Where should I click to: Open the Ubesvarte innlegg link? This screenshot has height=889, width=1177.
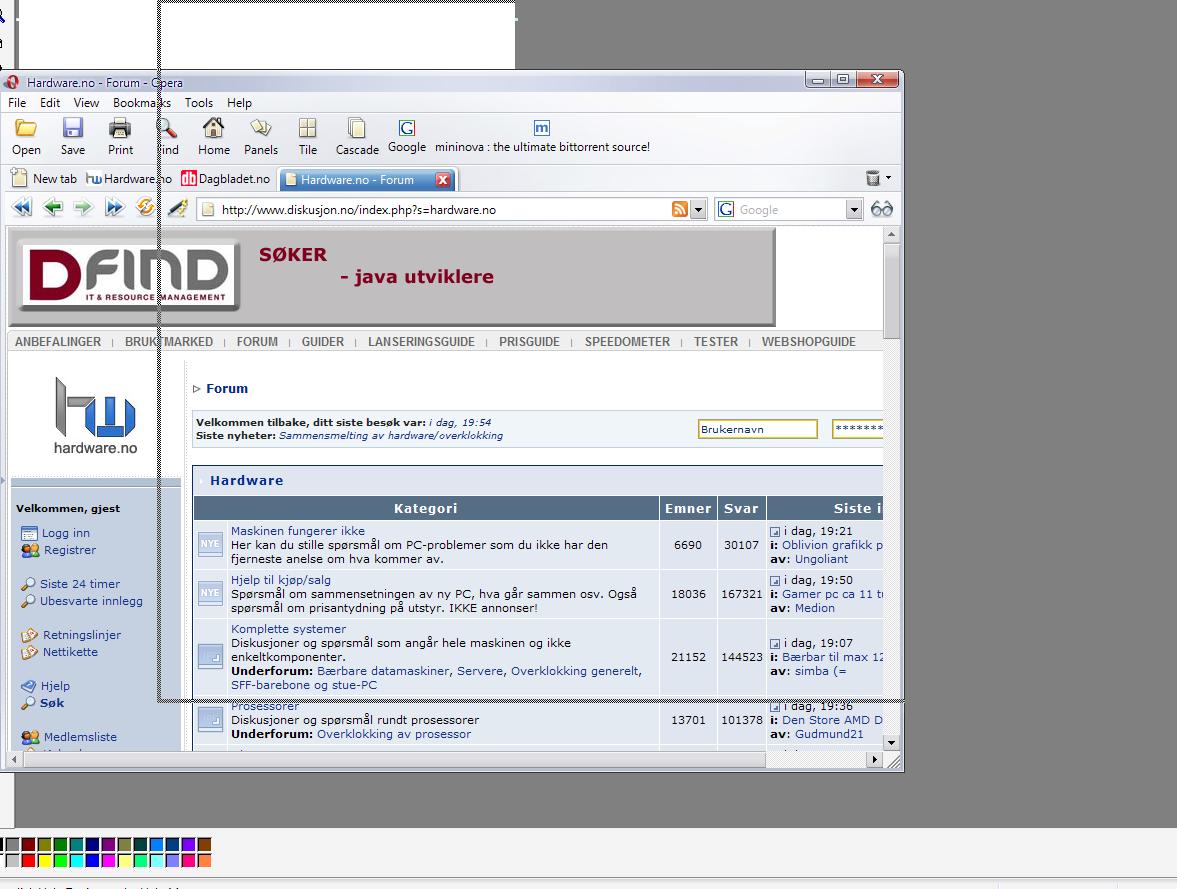[x=91, y=601]
